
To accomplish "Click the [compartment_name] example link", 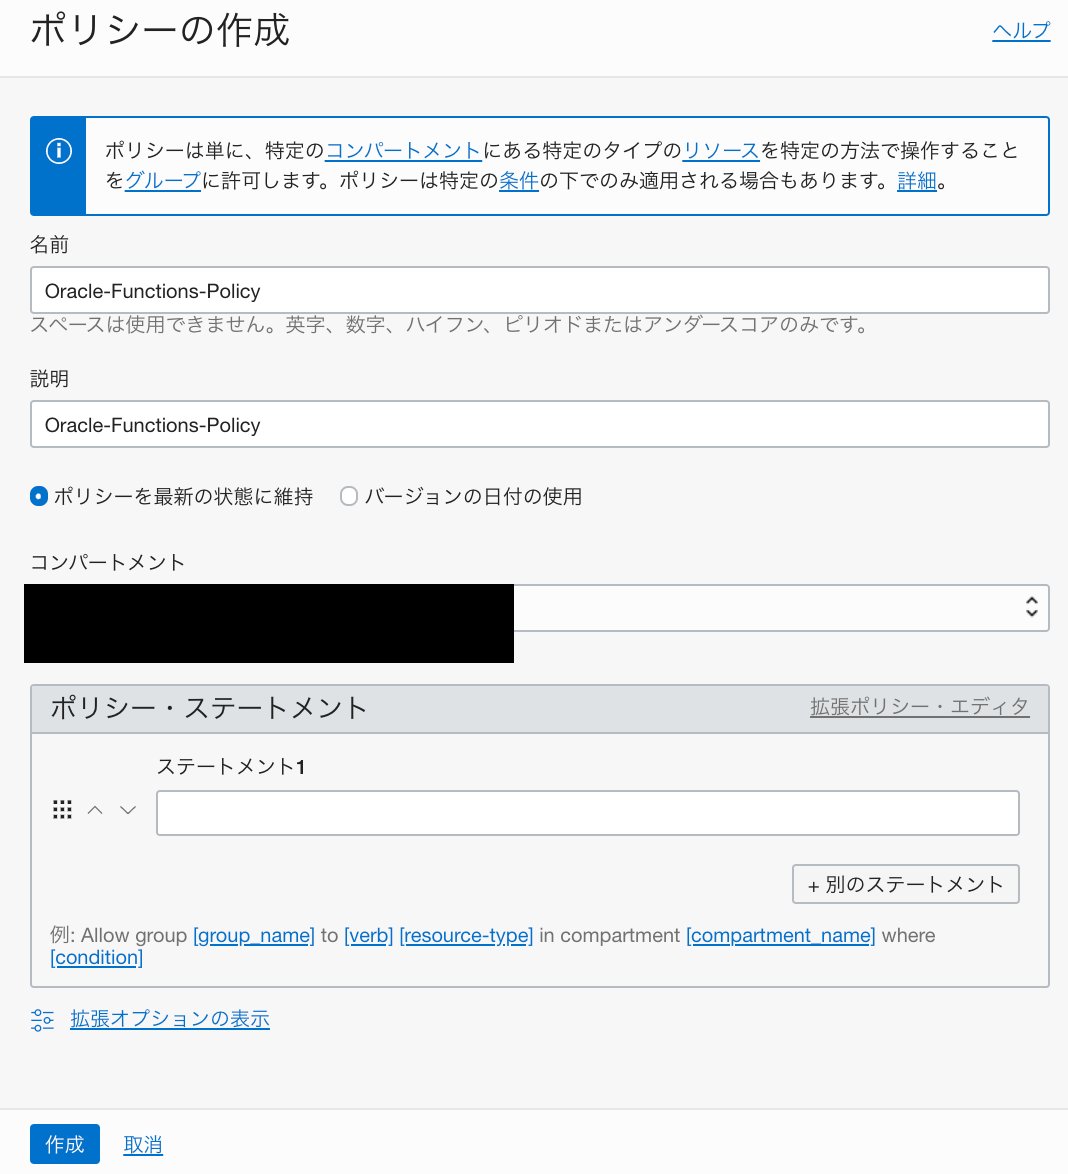I will click(x=780, y=935).
